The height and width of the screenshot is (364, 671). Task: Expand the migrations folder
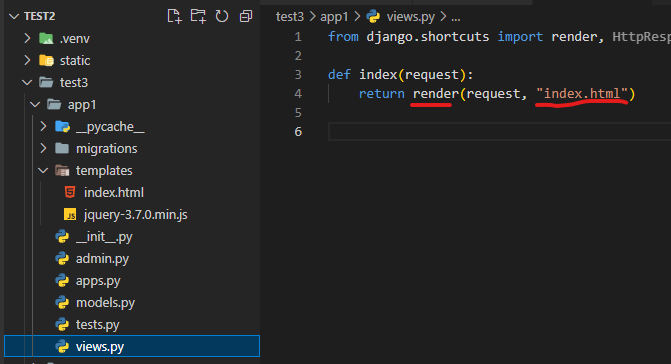tap(43, 148)
